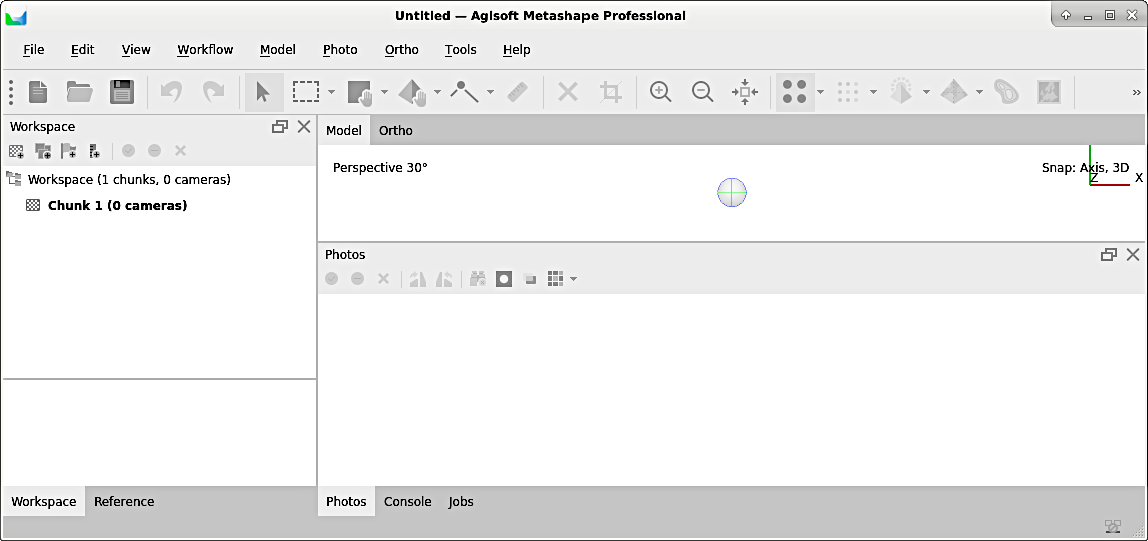Switch to the Jobs tab

click(x=461, y=501)
